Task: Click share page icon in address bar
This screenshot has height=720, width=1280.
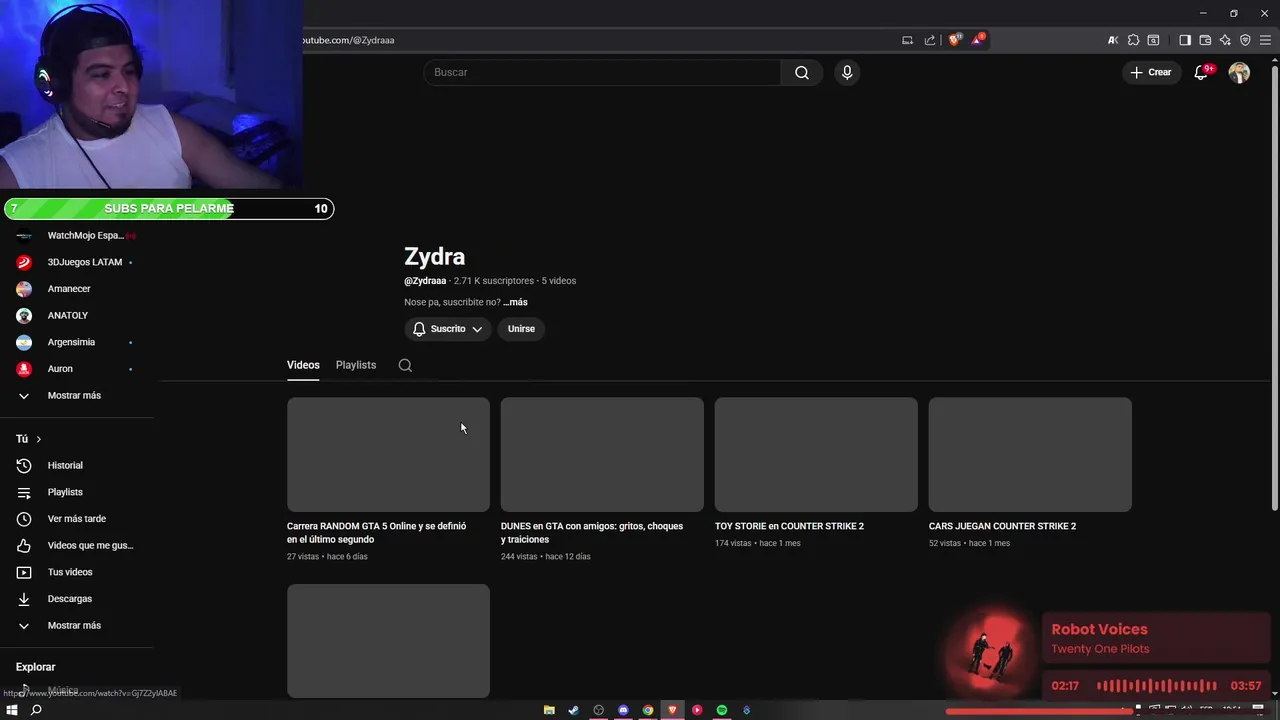Action: coord(930,40)
